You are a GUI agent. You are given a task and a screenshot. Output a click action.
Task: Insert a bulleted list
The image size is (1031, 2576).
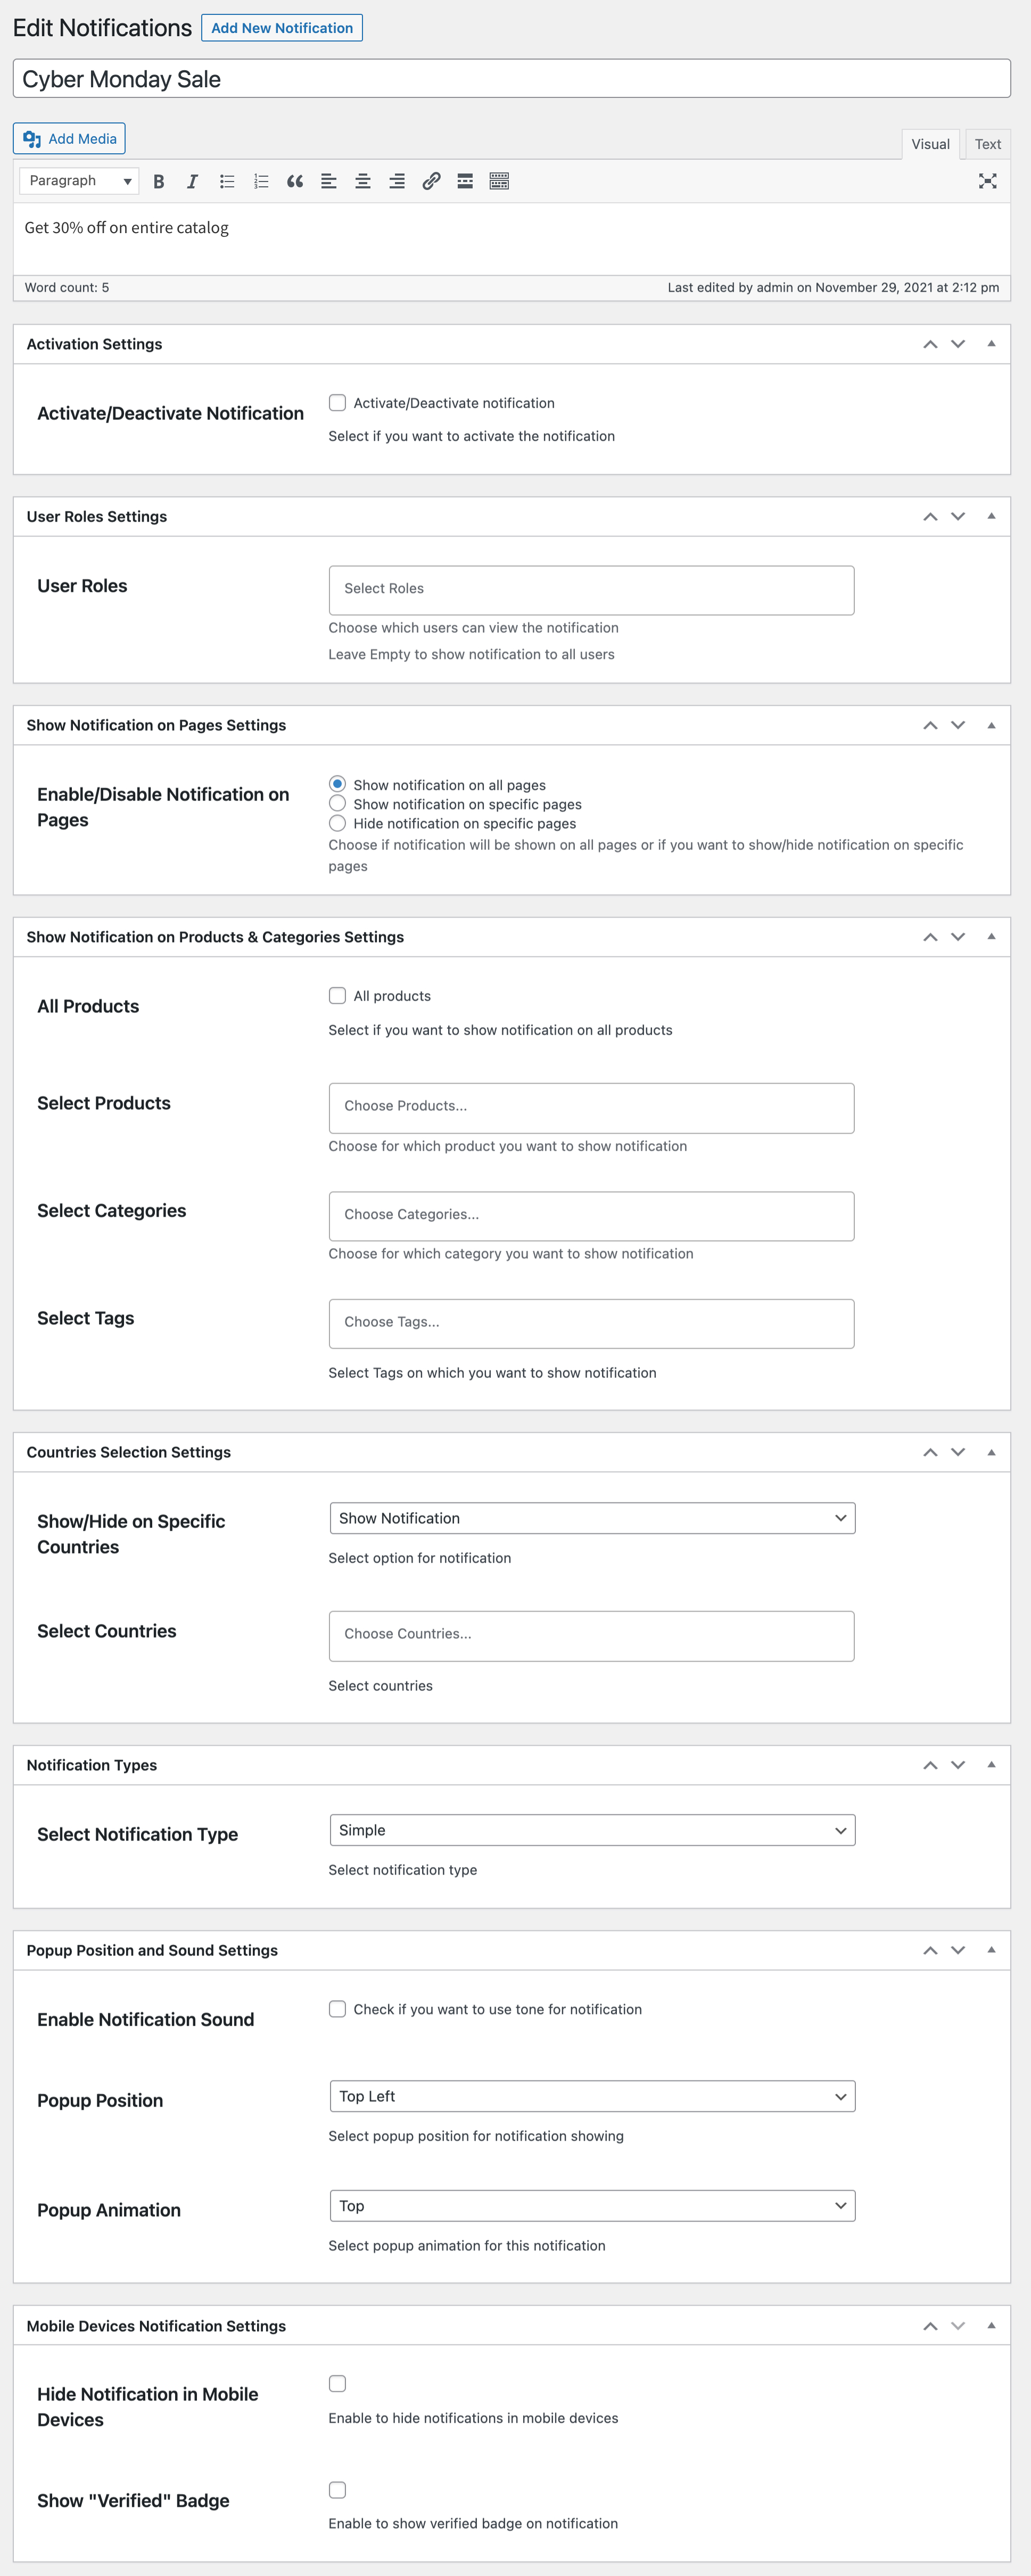226,181
